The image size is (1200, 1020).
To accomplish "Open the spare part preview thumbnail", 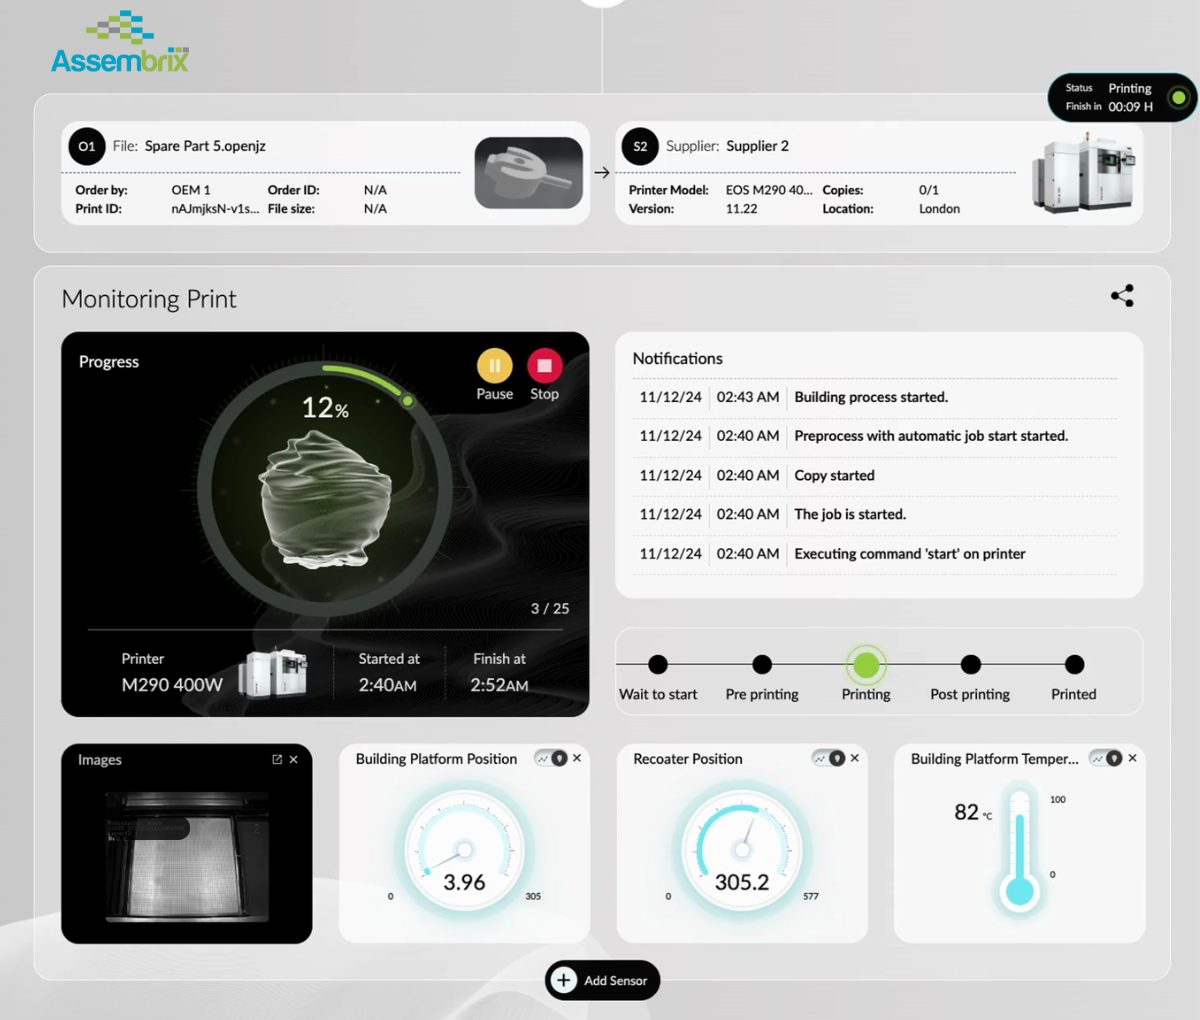I will click(x=528, y=173).
